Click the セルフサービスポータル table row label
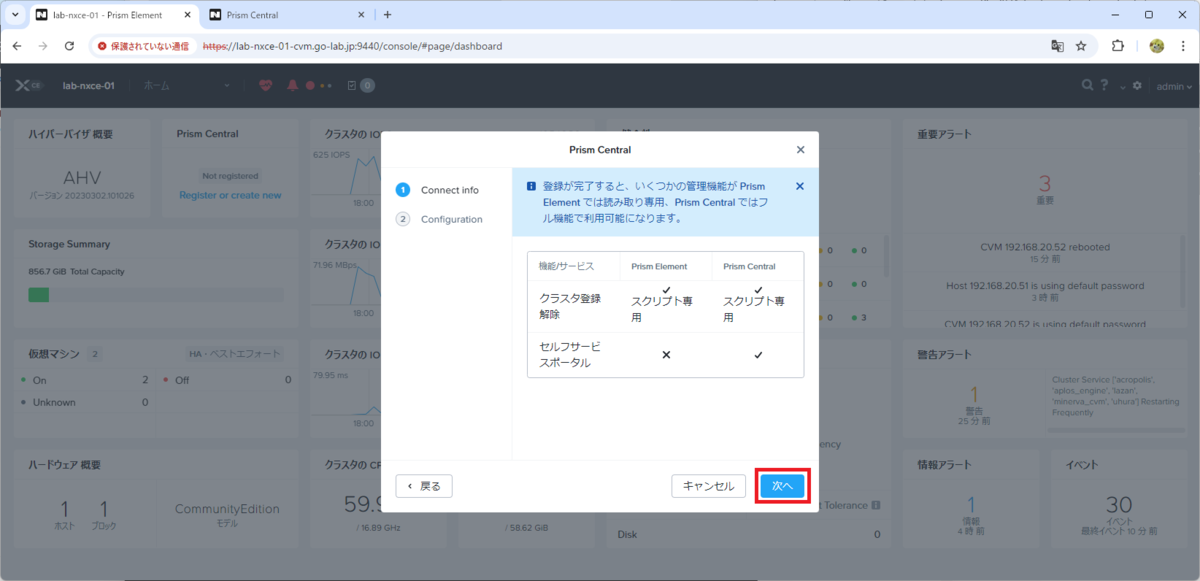This screenshot has height=581, width=1200. click(569, 354)
